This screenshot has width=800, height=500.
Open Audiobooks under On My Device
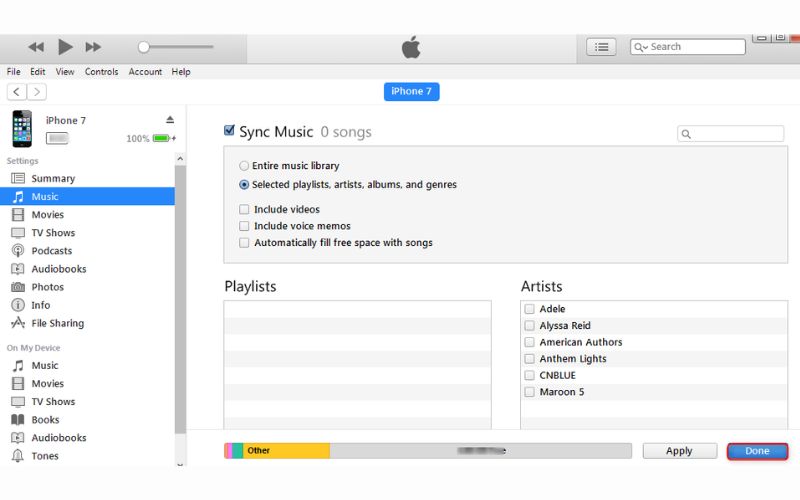click(x=87, y=438)
